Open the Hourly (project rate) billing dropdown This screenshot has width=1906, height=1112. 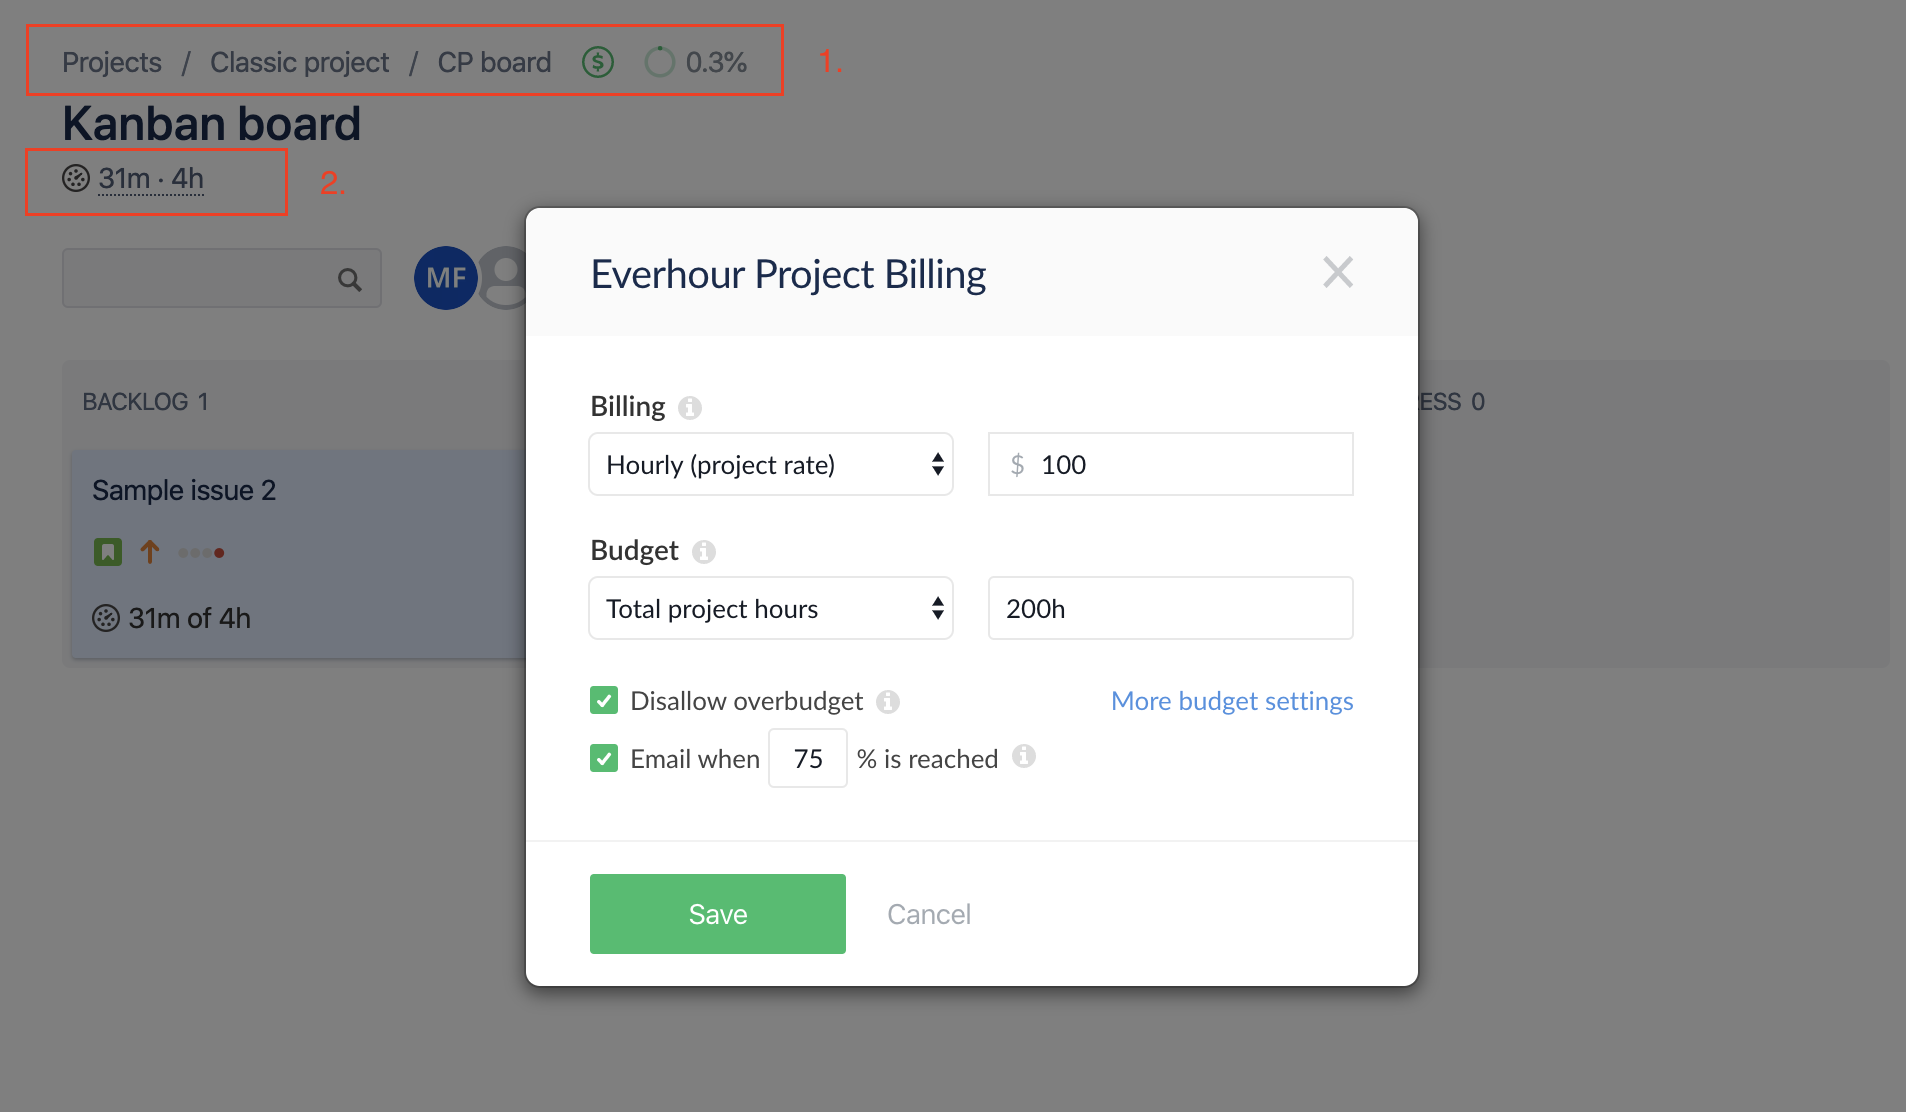click(771, 464)
